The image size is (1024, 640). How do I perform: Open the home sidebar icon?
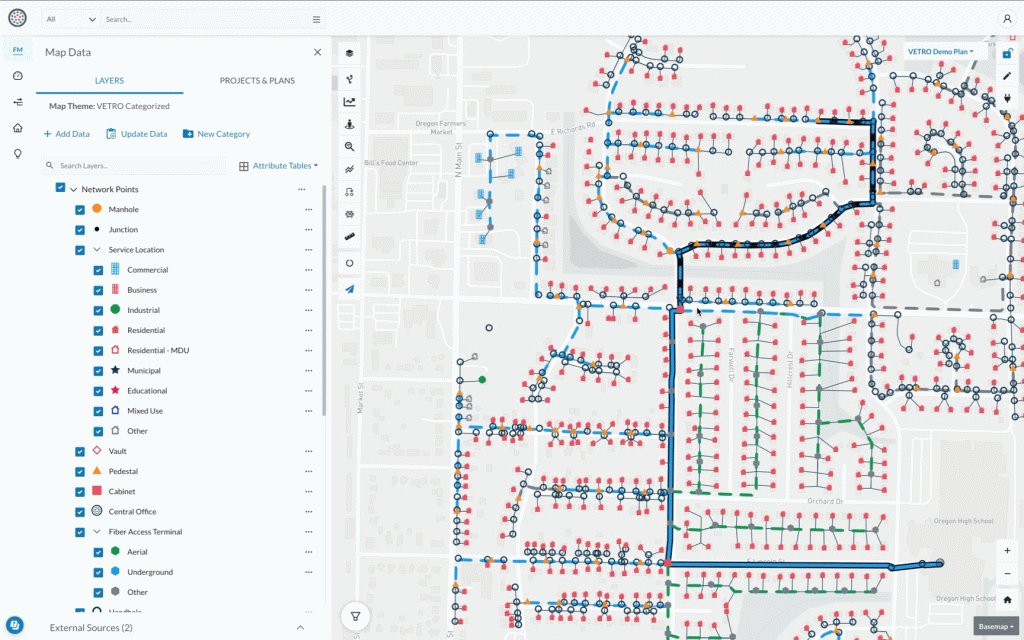tap(18, 128)
